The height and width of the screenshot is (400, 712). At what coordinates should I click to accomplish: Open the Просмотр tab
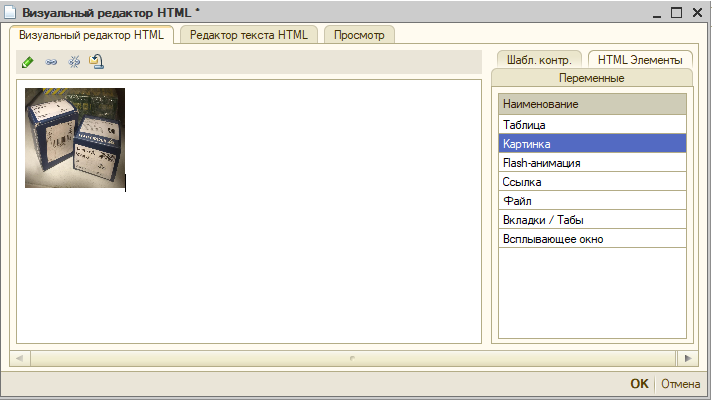pos(359,35)
